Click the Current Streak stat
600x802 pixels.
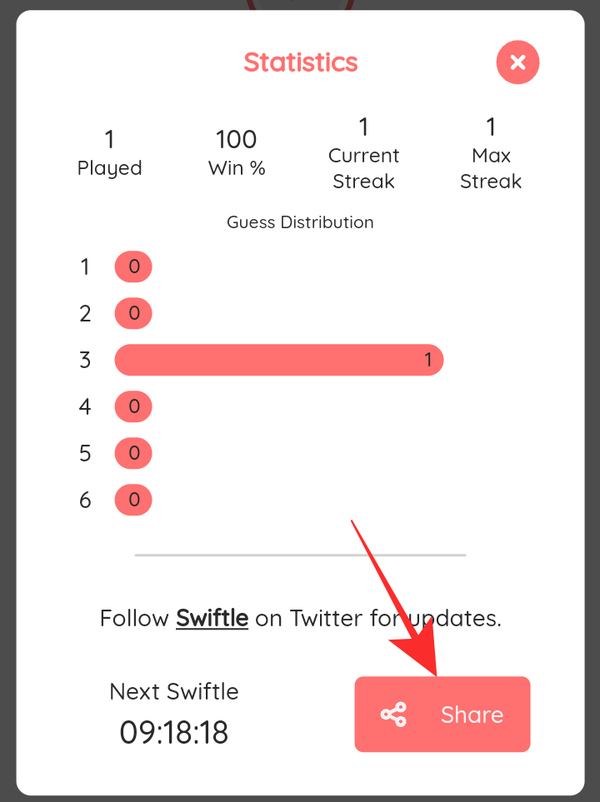click(364, 152)
